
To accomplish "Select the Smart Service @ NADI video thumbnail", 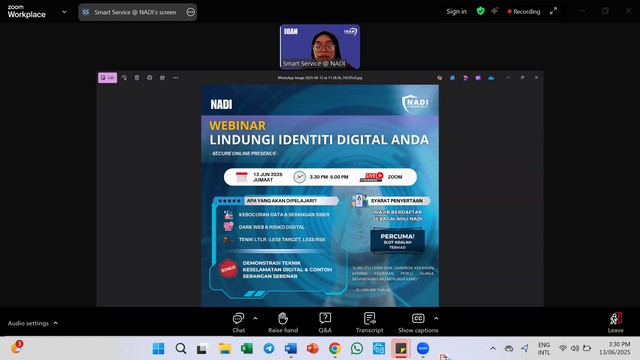I will click(x=320, y=47).
